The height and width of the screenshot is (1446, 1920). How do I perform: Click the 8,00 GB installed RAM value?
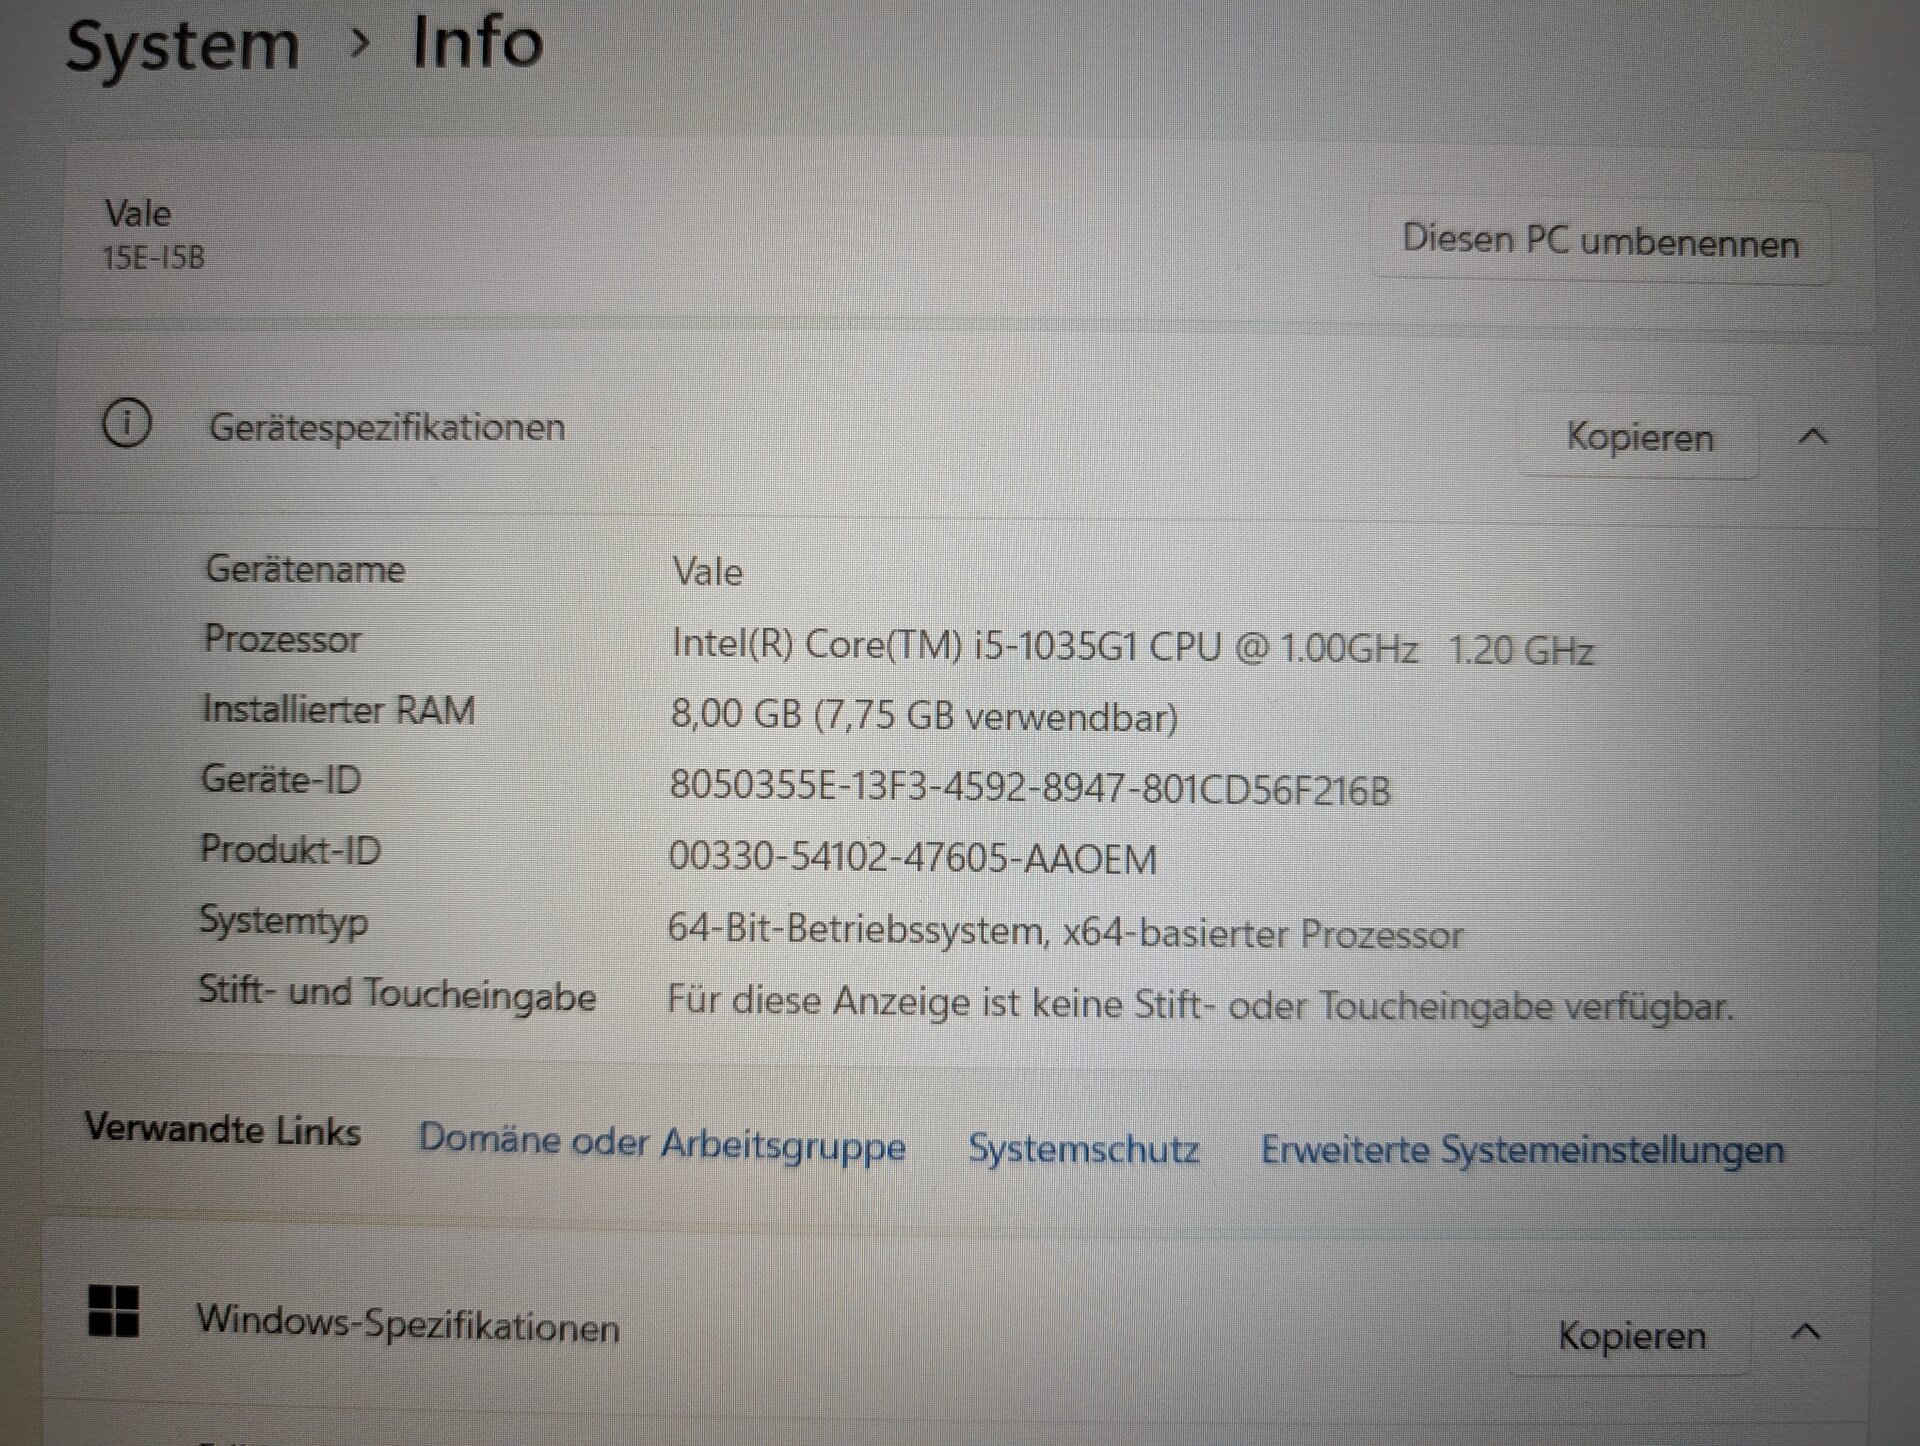coord(923,716)
